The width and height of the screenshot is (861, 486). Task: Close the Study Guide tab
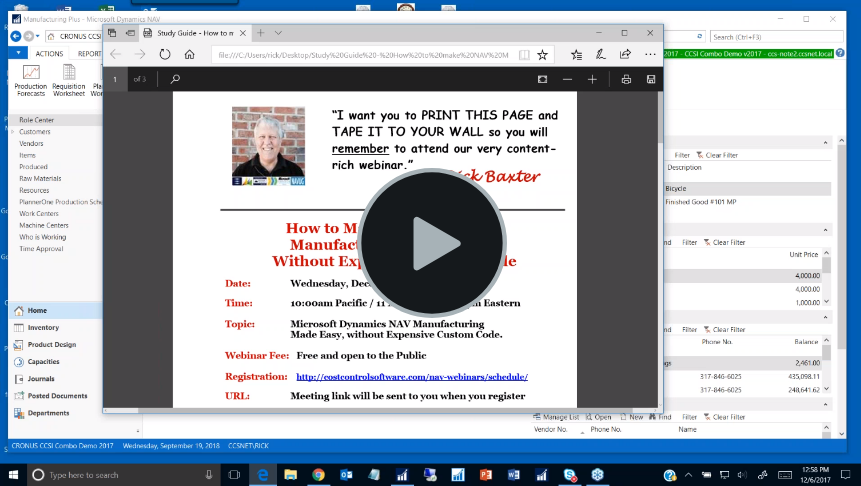point(243,33)
